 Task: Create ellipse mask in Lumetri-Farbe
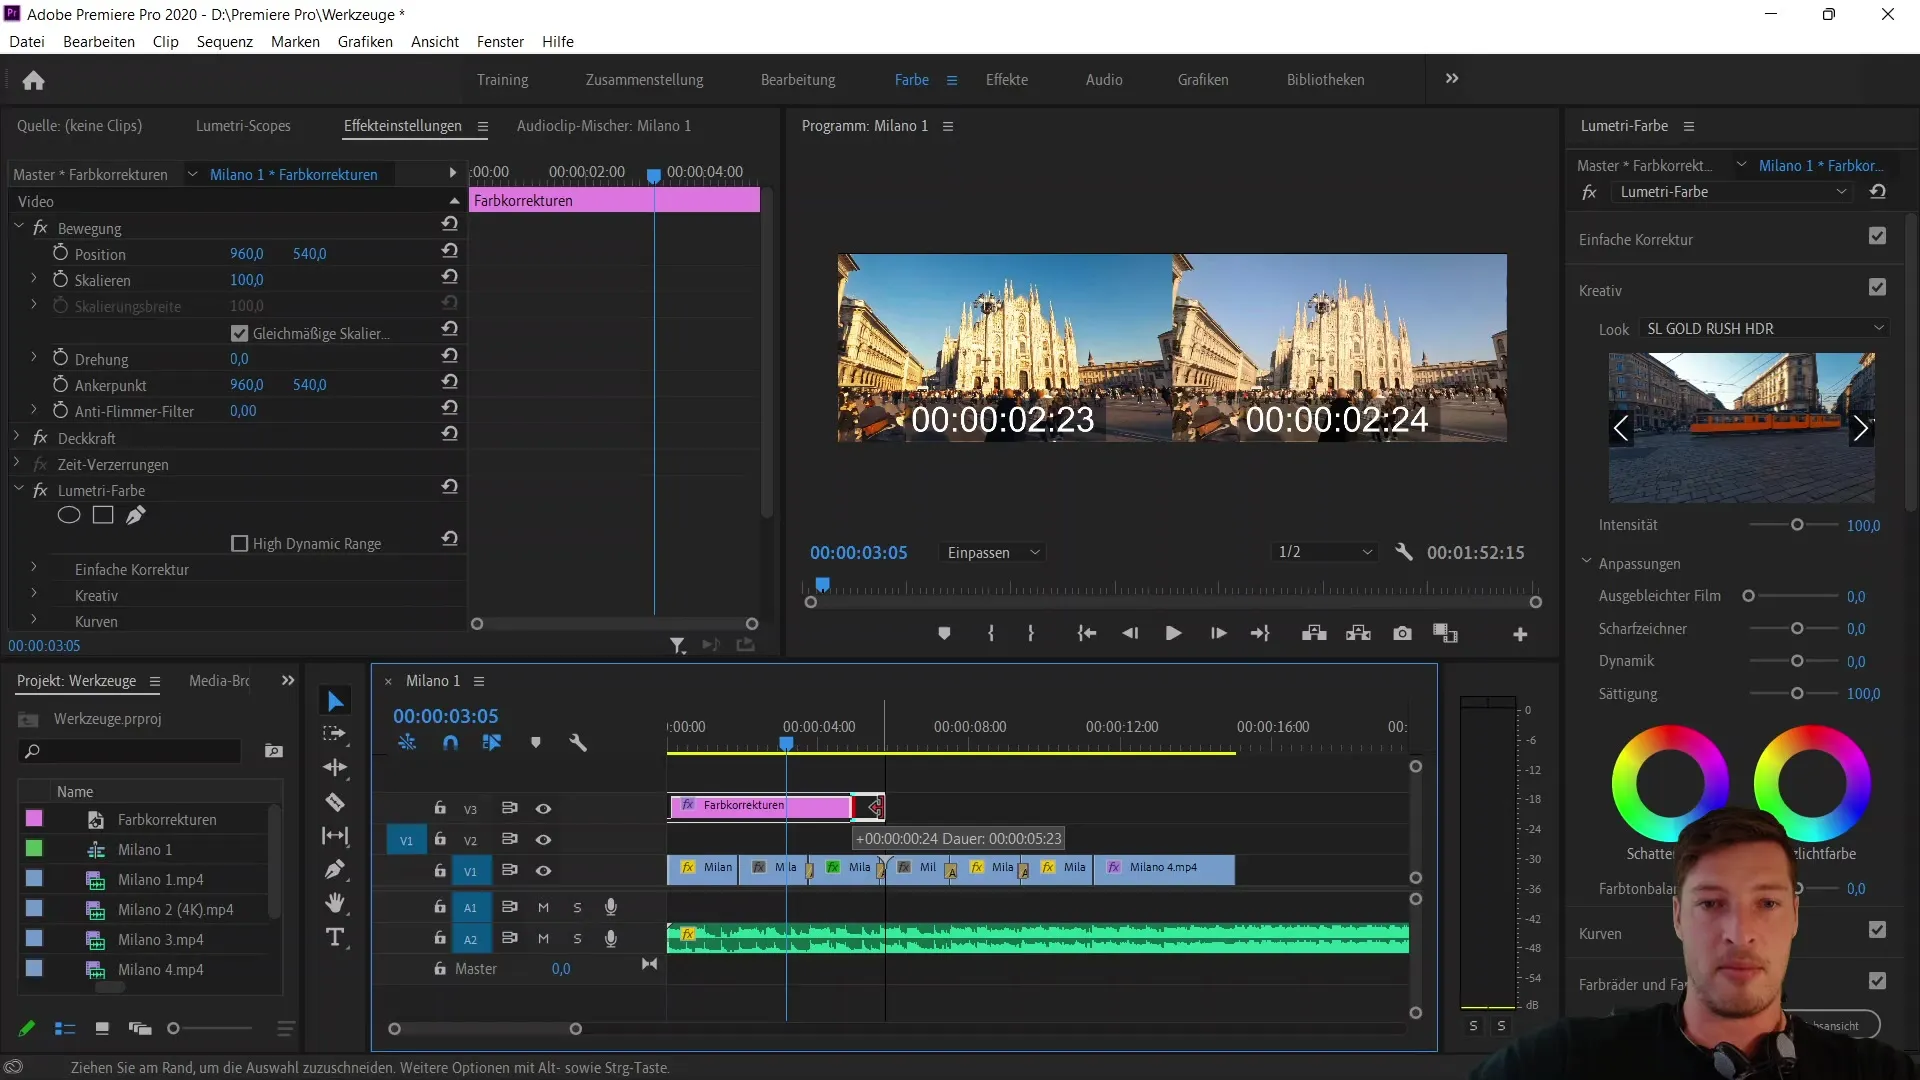click(x=69, y=516)
